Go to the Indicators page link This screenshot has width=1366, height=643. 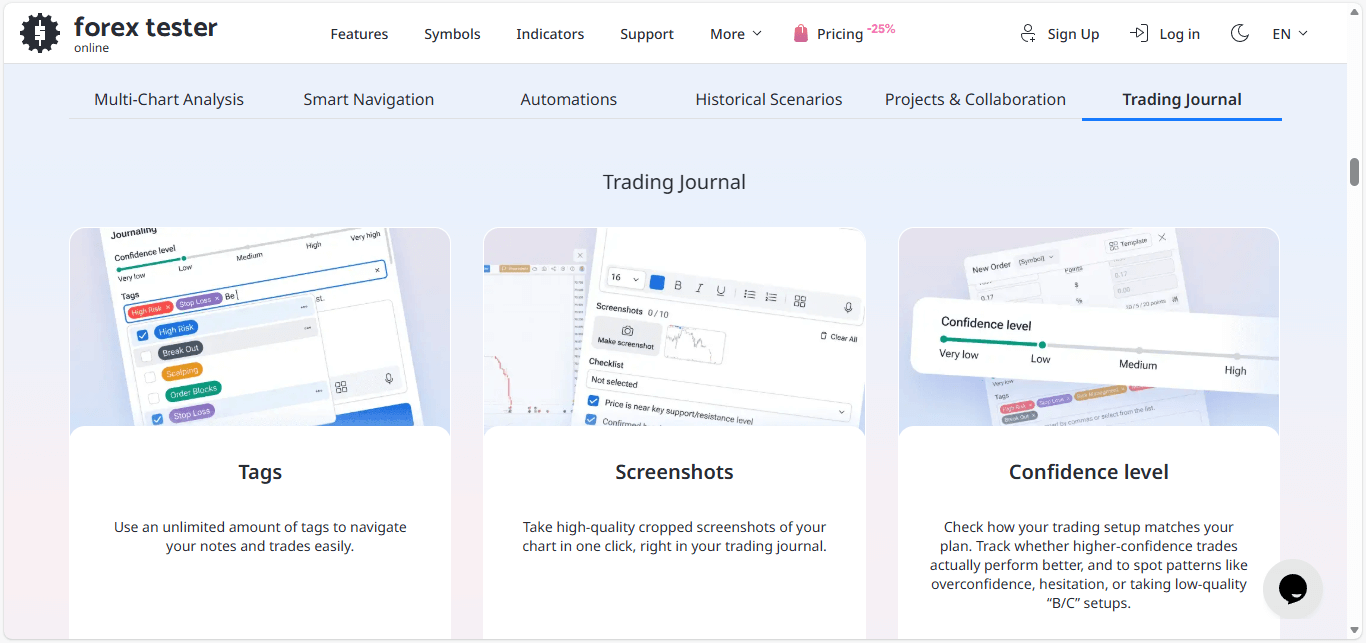coord(550,34)
